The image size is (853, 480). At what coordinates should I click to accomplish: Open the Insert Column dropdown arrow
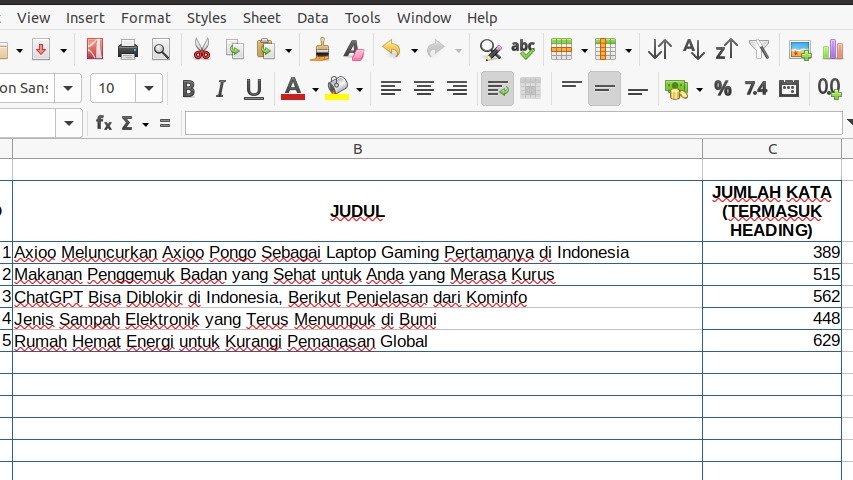(628, 51)
